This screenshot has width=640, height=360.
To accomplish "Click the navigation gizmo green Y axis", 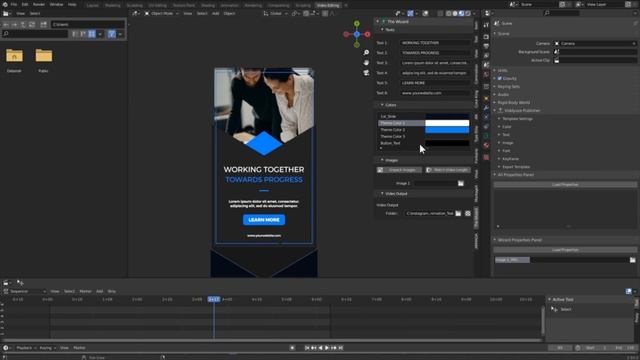I will [x=357, y=24].
